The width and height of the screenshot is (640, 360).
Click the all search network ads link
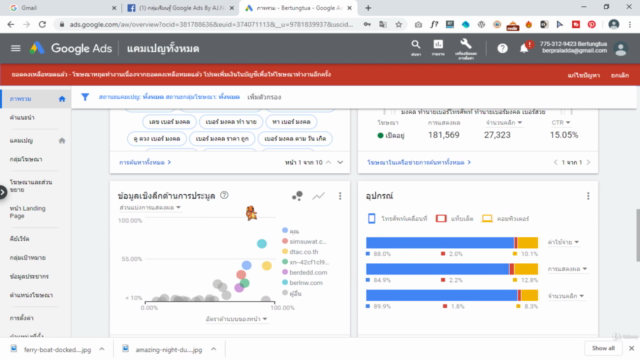click(x=419, y=162)
